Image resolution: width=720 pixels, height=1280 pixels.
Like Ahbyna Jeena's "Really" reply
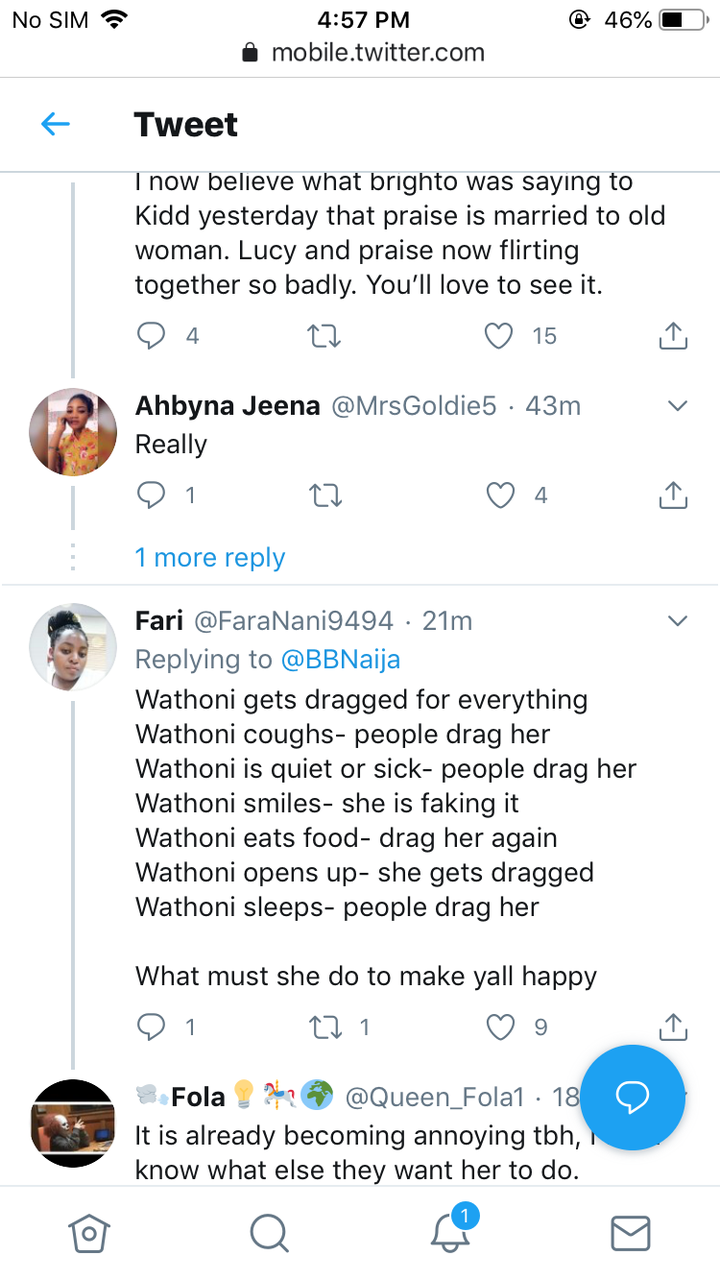(499, 495)
